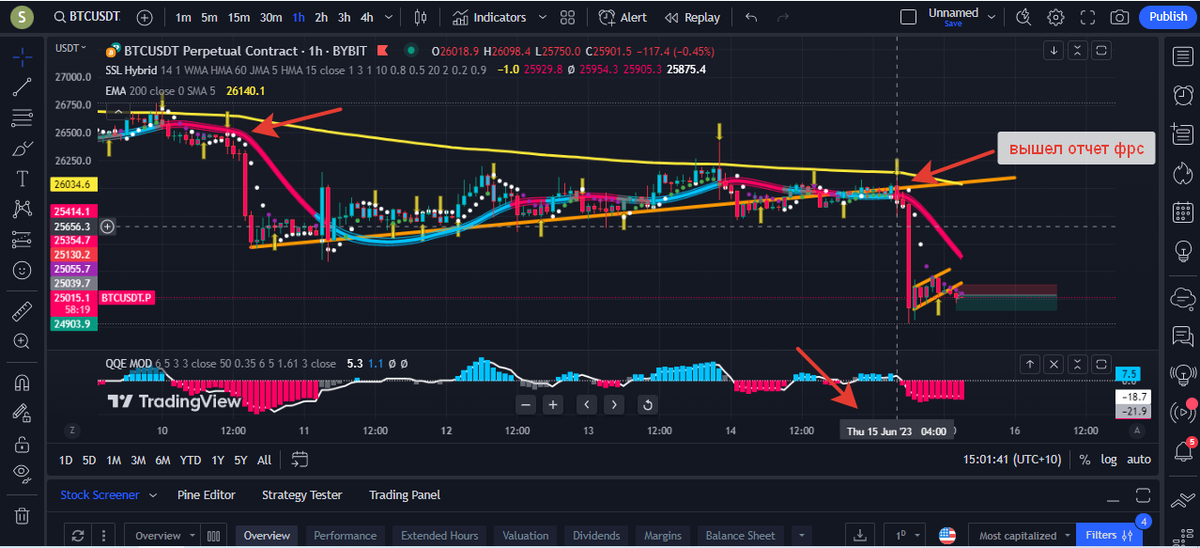Screen dimensions: 1200x548
Task: Click the Alert button
Action: (622, 17)
